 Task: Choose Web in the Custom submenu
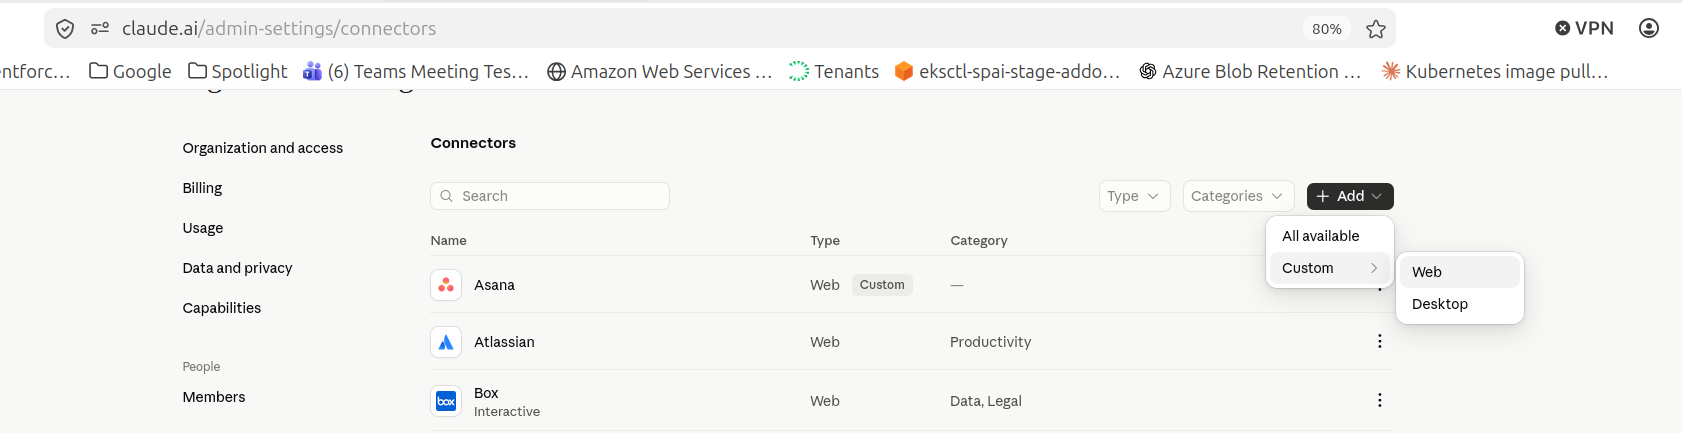coord(1460,272)
